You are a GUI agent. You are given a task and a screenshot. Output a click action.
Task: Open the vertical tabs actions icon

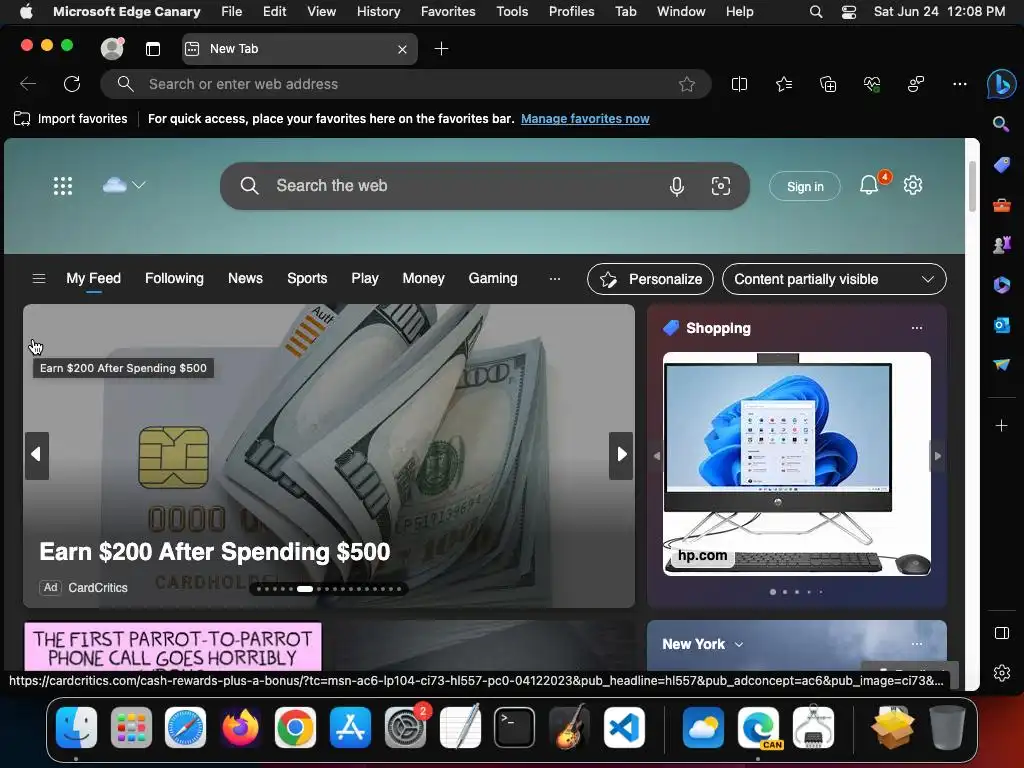tap(153, 49)
